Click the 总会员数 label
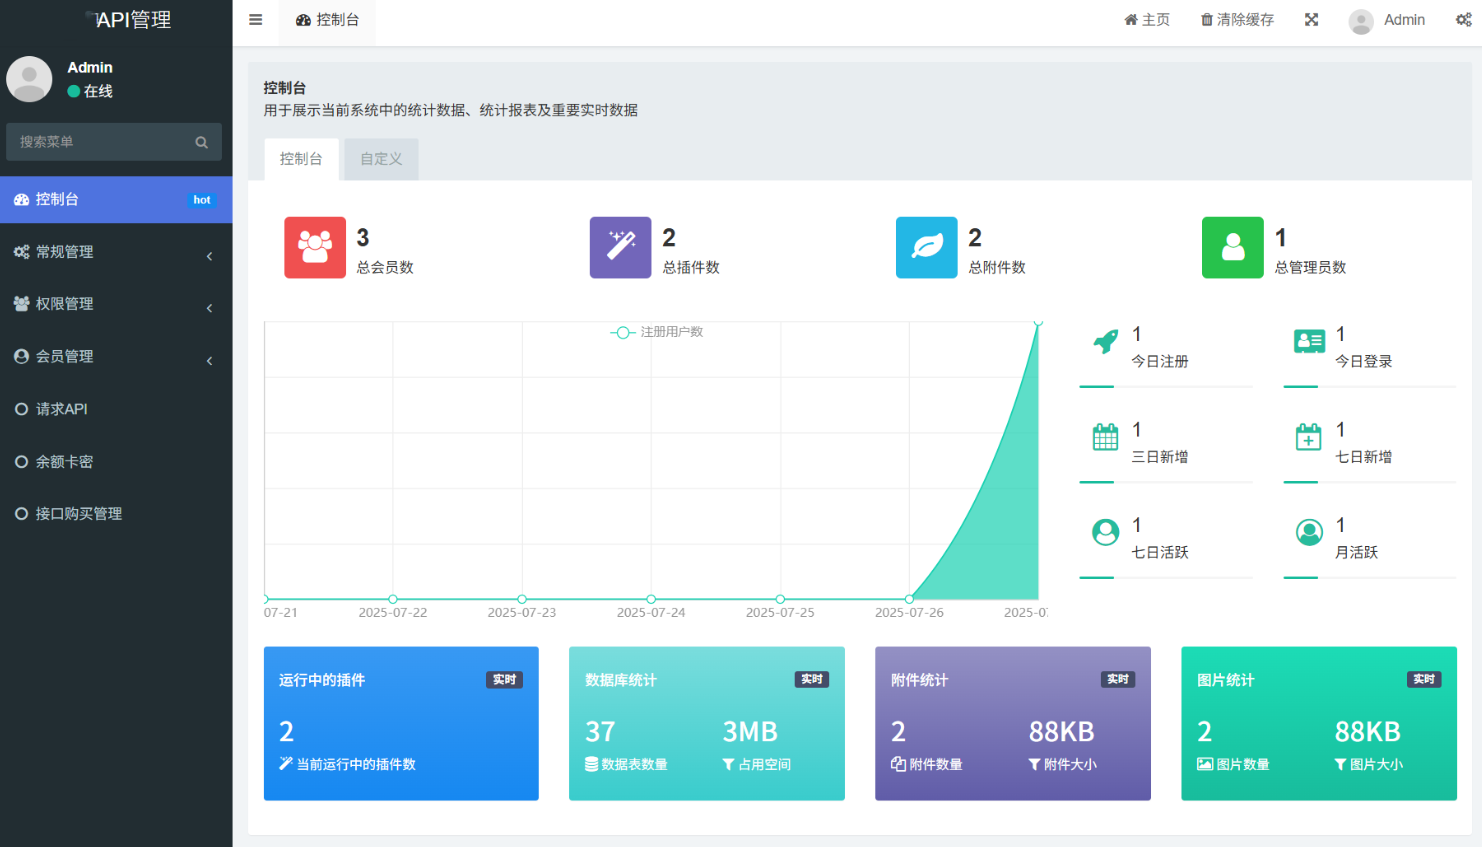 pyautogui.click(x=385, y=267)
